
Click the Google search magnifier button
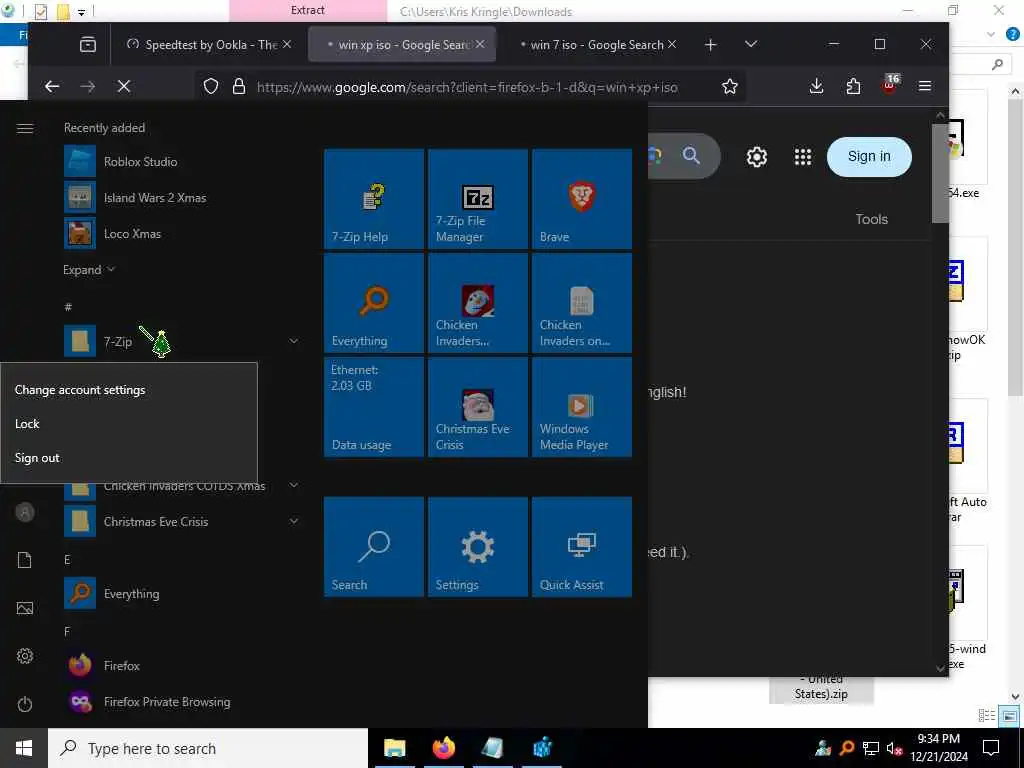coord(691,155)
